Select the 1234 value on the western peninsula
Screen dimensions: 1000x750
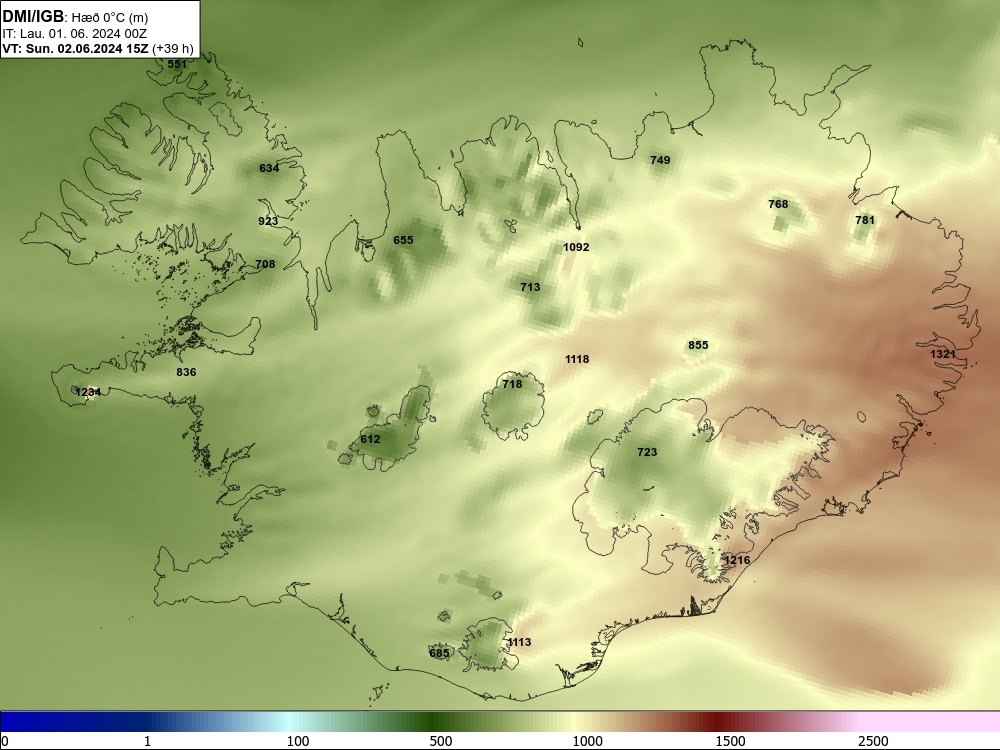coord(88,392)
